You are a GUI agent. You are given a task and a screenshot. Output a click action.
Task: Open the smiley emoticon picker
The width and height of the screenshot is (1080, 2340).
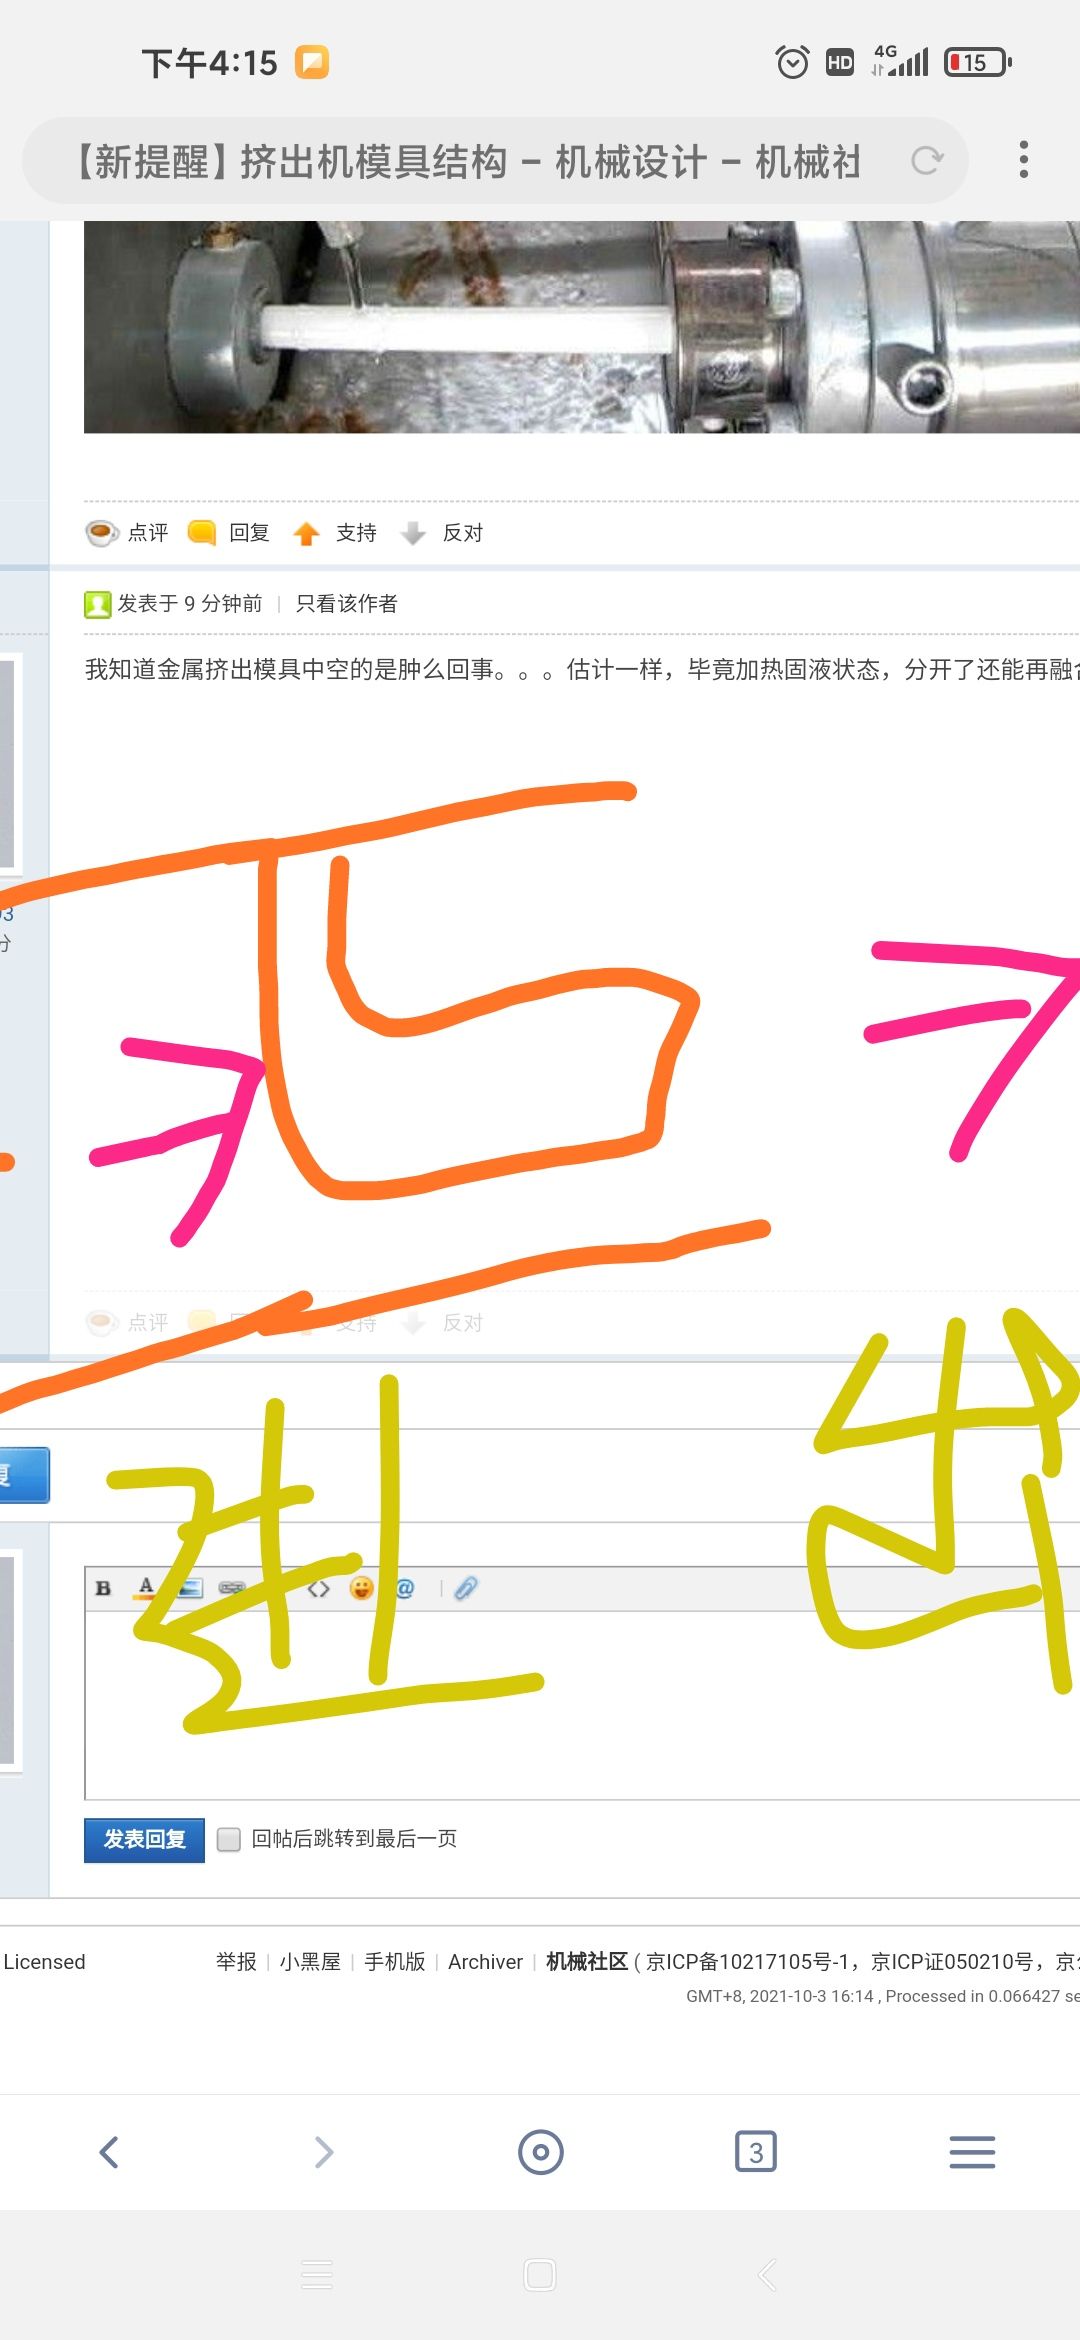362,1588
